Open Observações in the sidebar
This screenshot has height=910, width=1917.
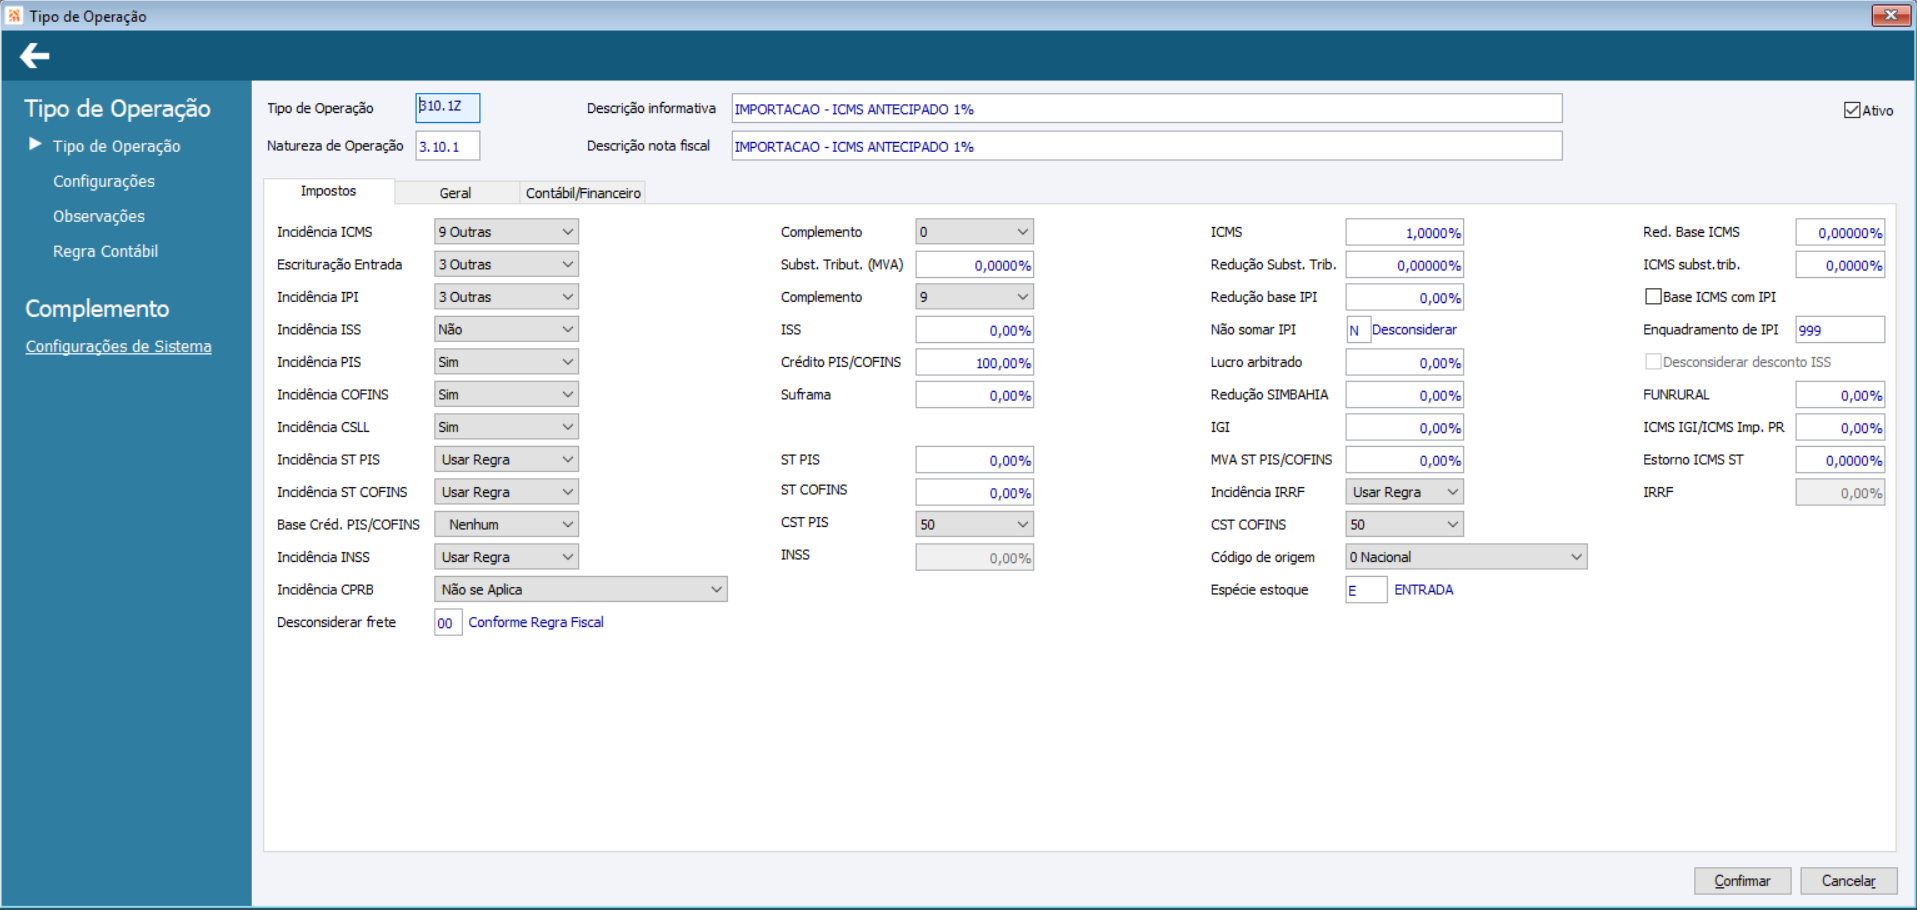point(99,217)
